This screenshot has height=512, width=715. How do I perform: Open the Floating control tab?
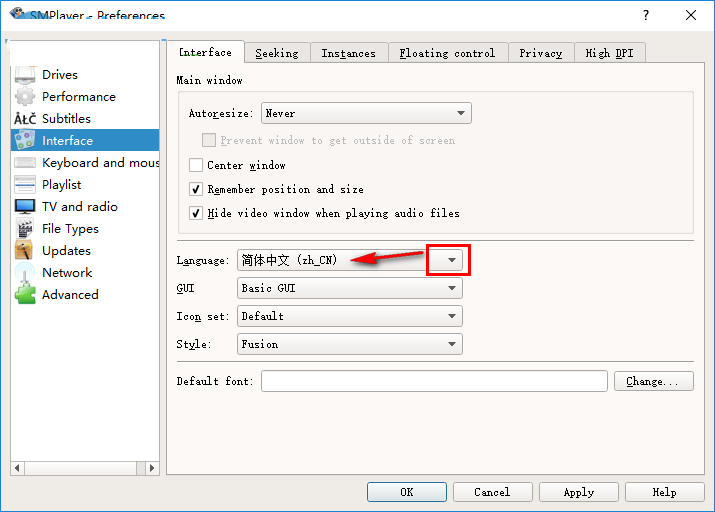(x=447, y=53)
